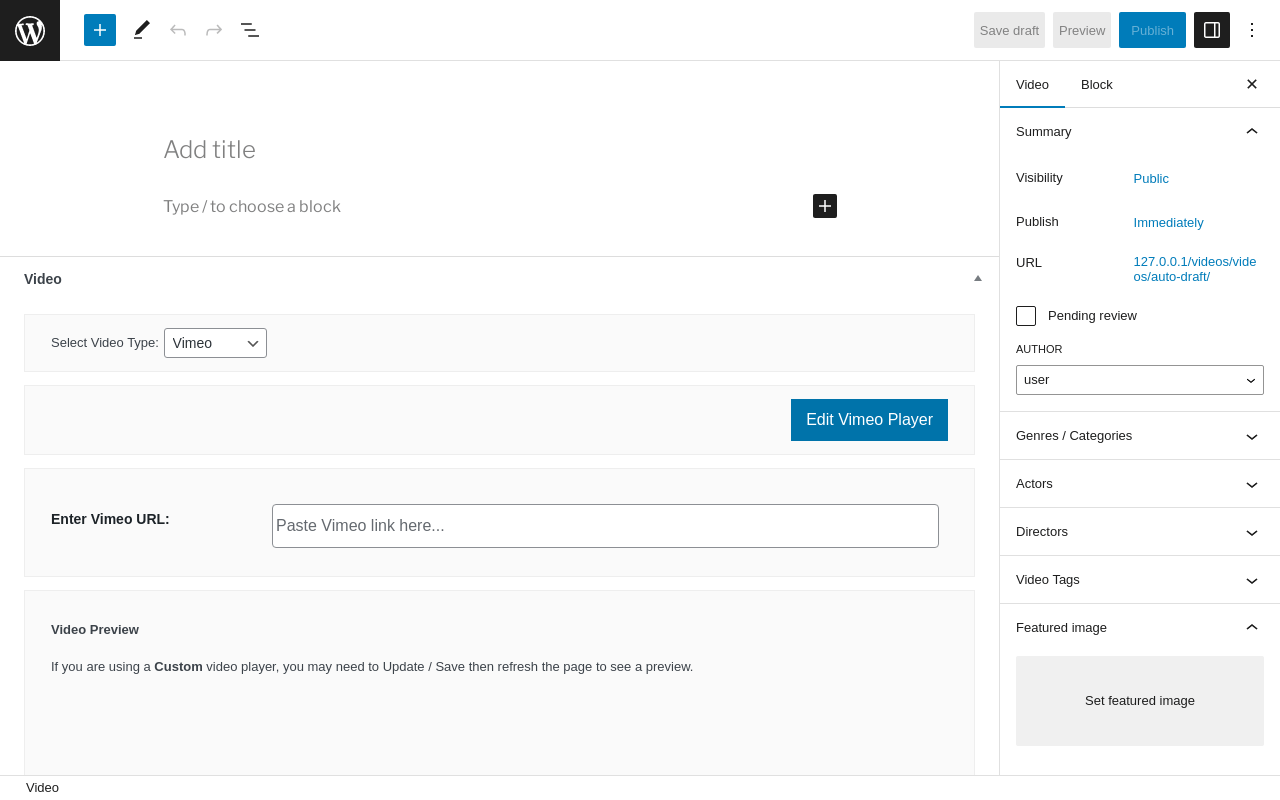The width and height of the screenshot is (1280, 800).
Task: Select the Tools pencil icon
Action: click(142, 30)
